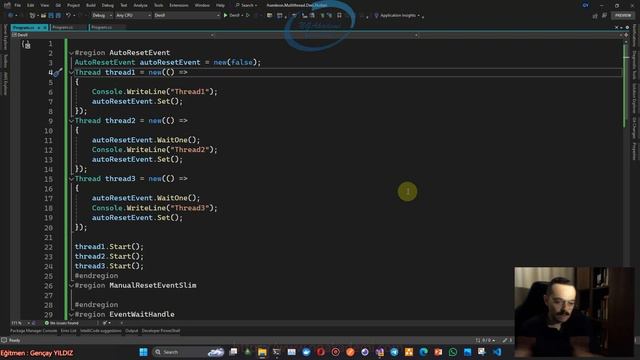Collapse the thread3 lambda block
The height and width of the screenshot is (360, 640).
tap(71, 179)
